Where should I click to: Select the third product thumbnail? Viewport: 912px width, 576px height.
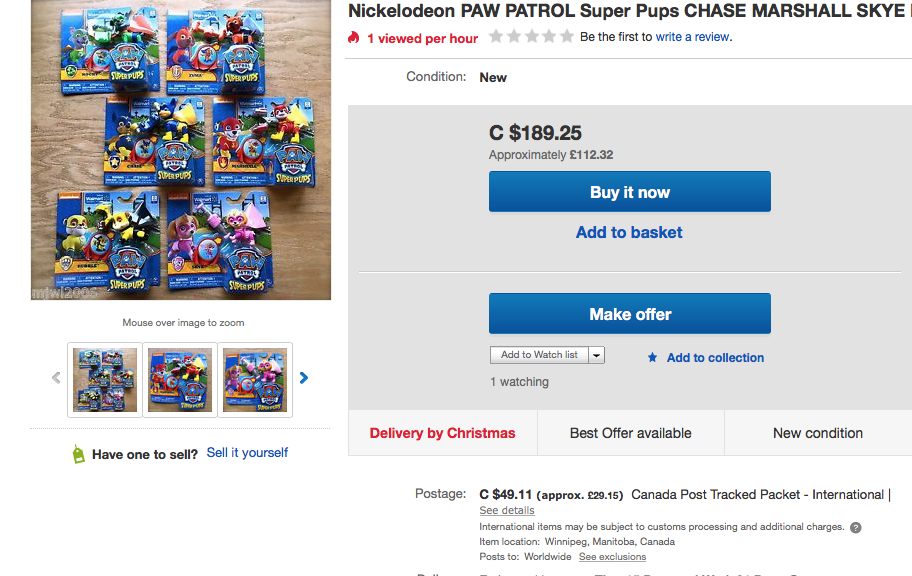(x=255, y=380)
